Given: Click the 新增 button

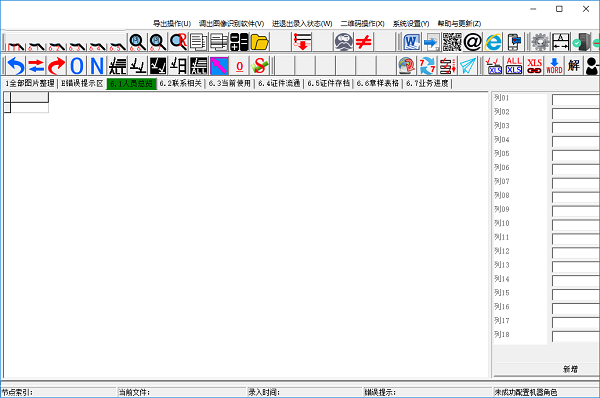Looking at the screenshot, I should coord(570,369).
